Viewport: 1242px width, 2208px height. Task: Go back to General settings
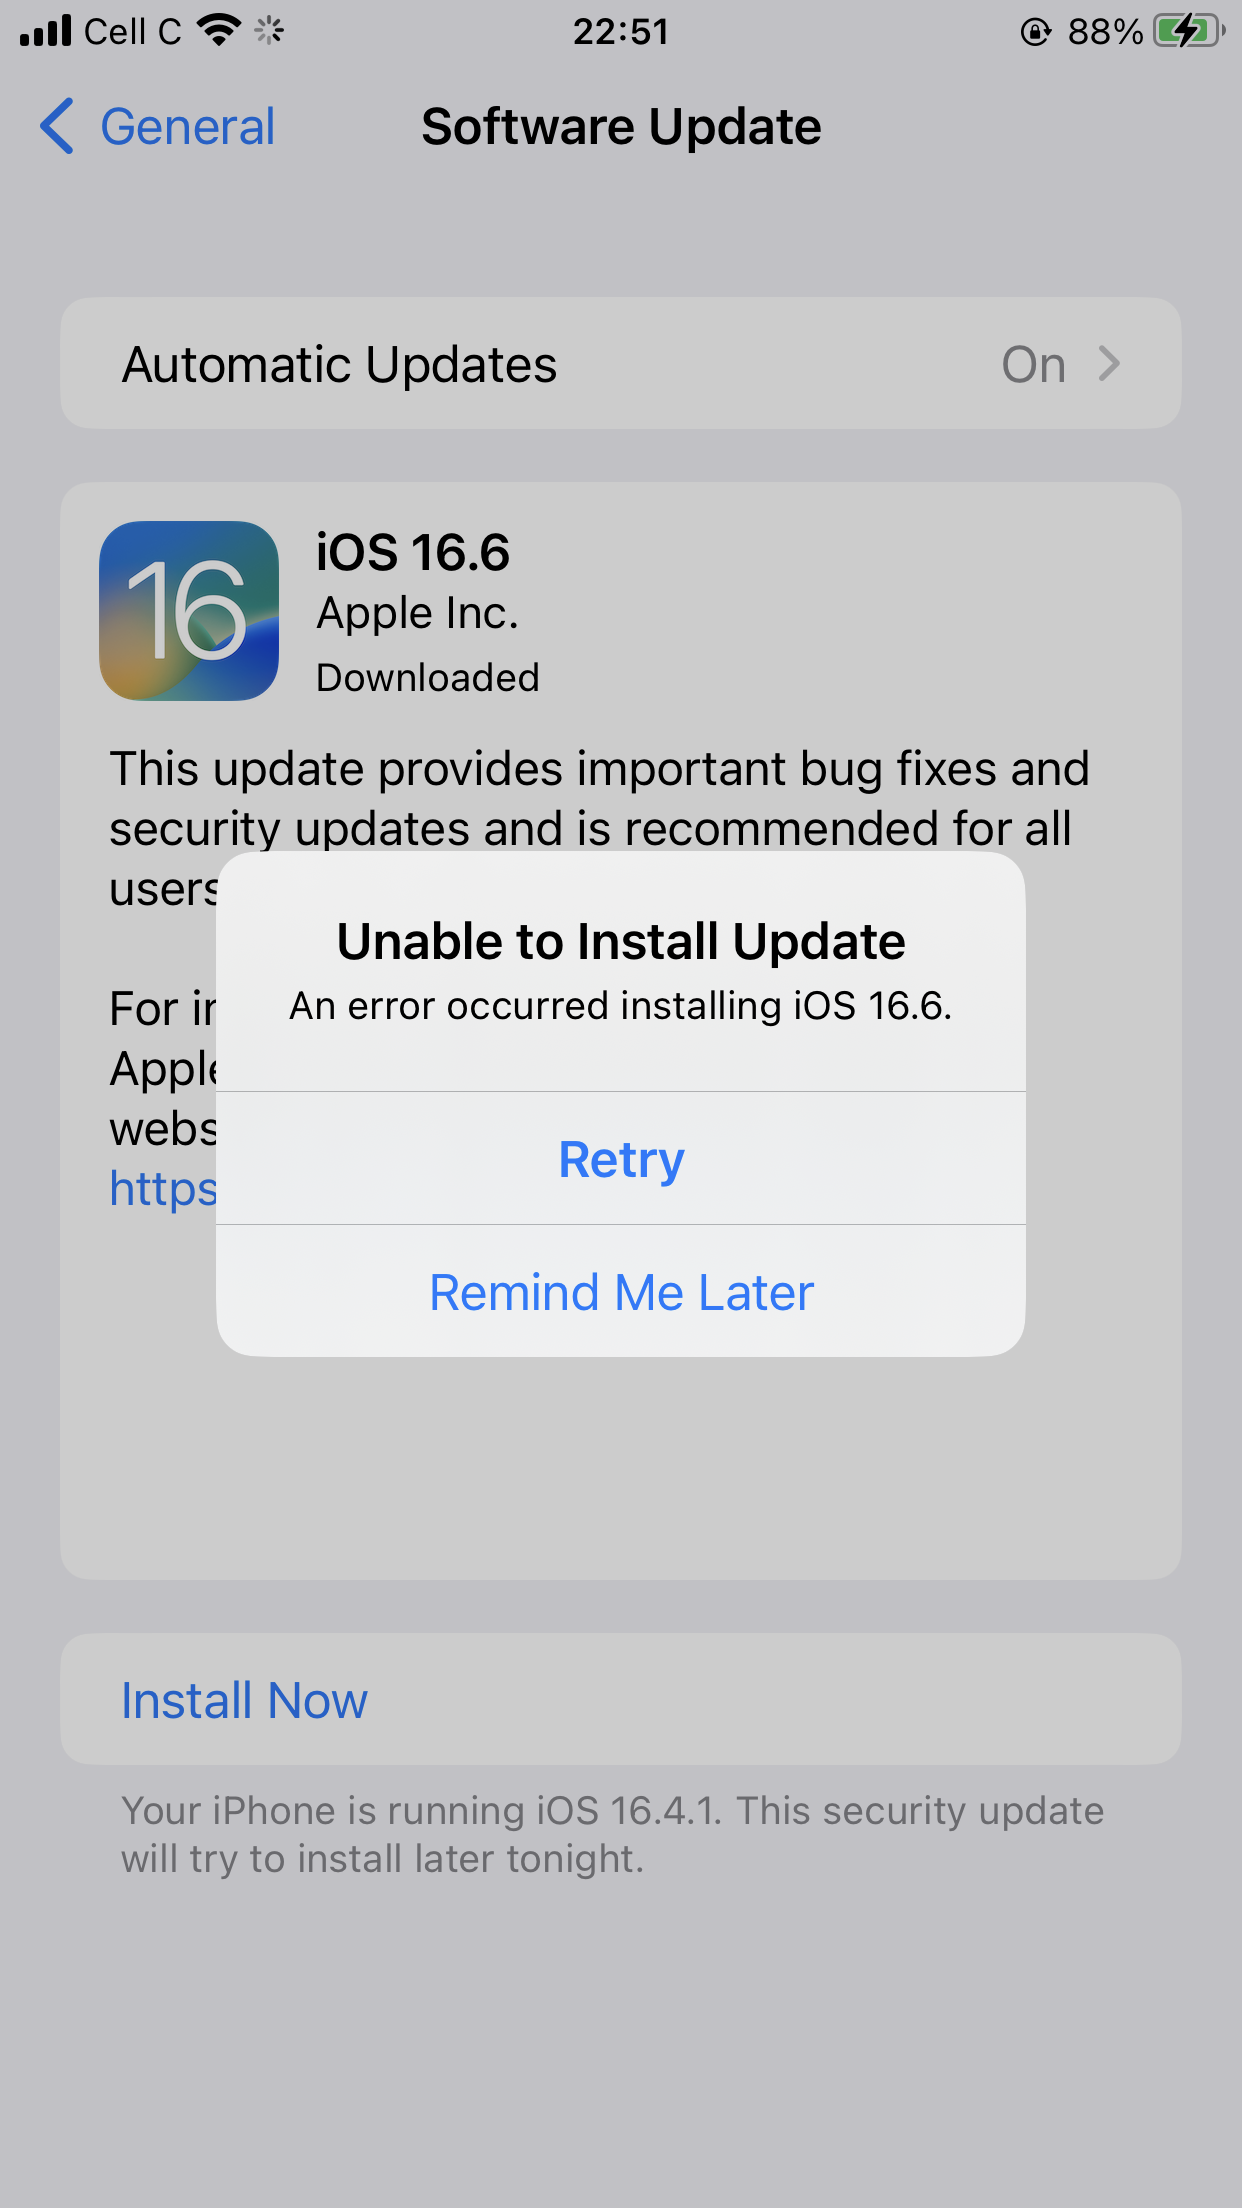pos(157,126)
